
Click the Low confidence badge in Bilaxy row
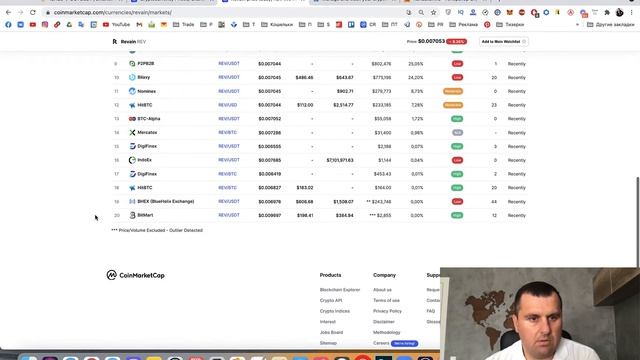point(457,77)
